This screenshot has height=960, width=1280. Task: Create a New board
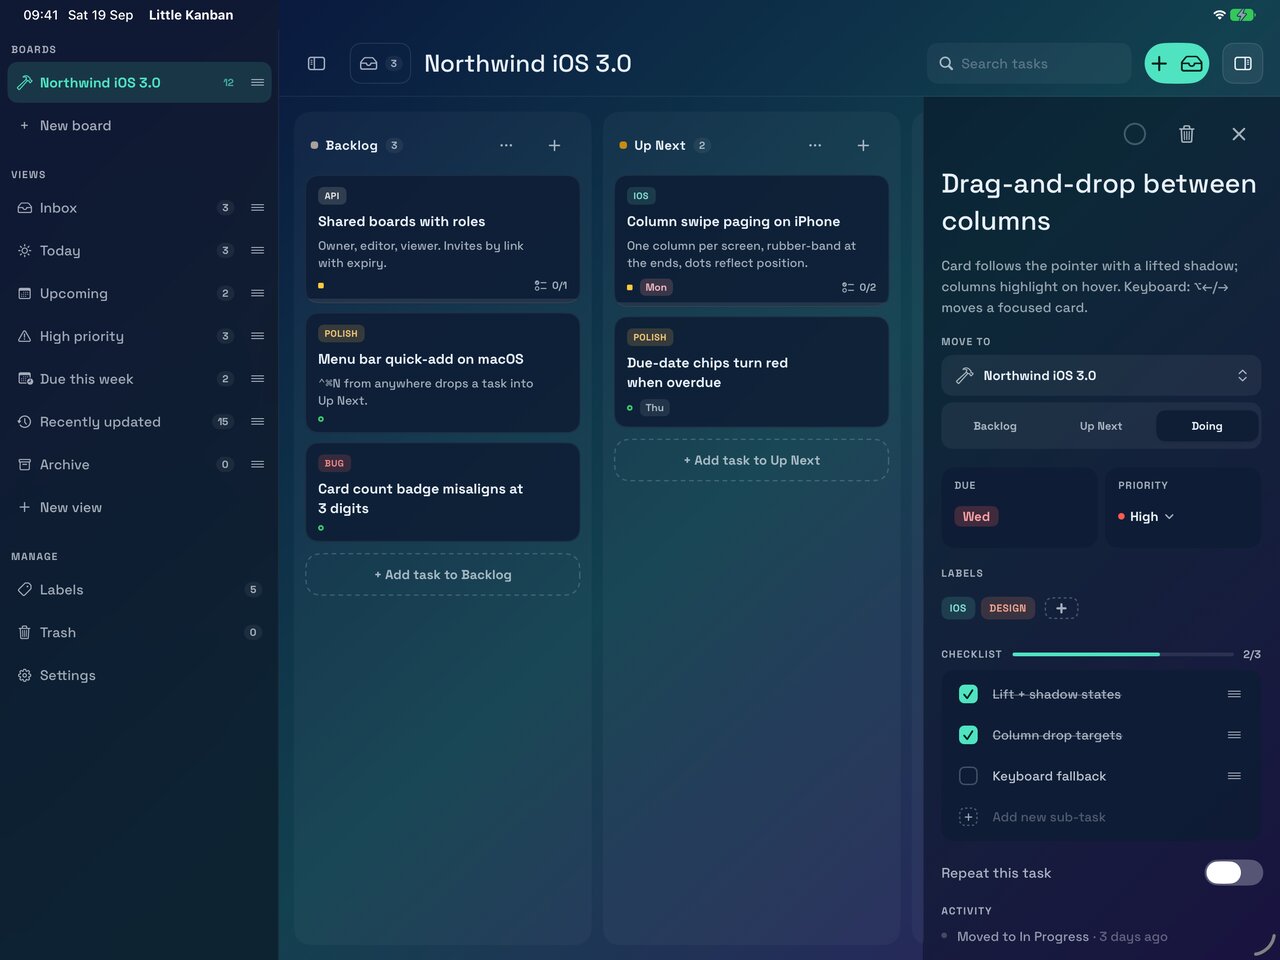click(139, 126)
